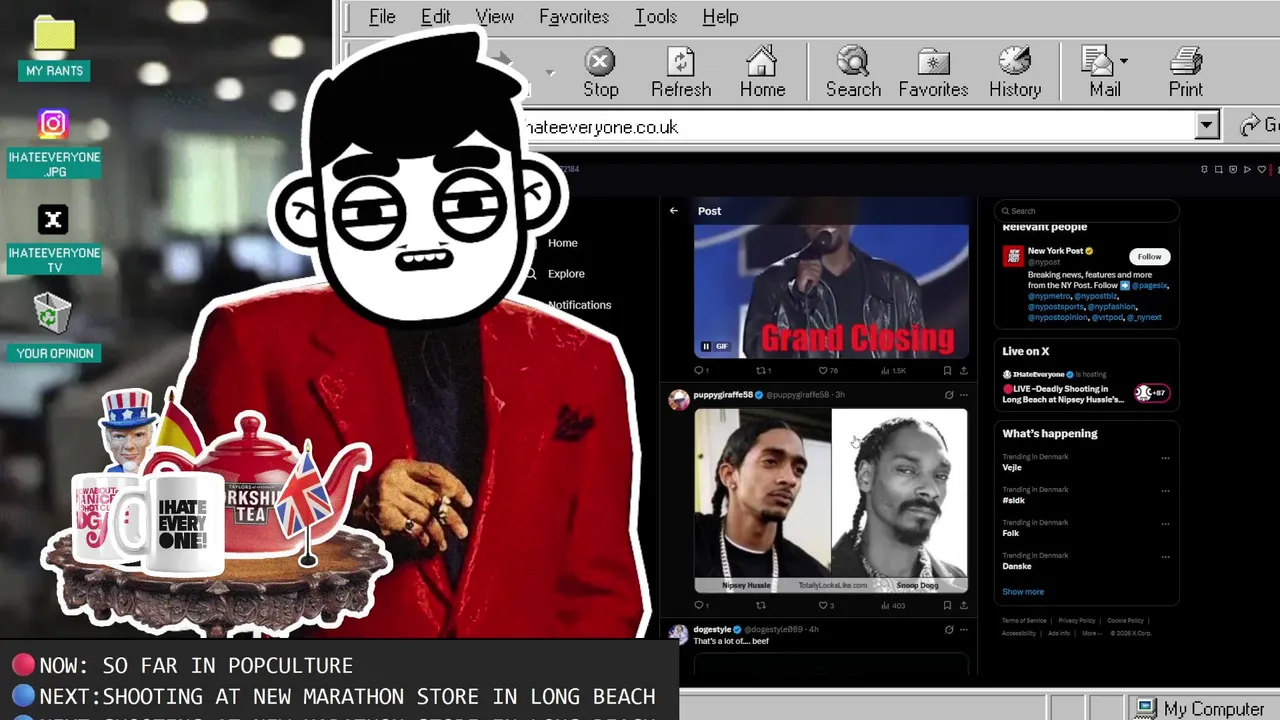Viewport: 1280px width, 720px height.
Task: Open the Help menu
Action: pos(720,17)
